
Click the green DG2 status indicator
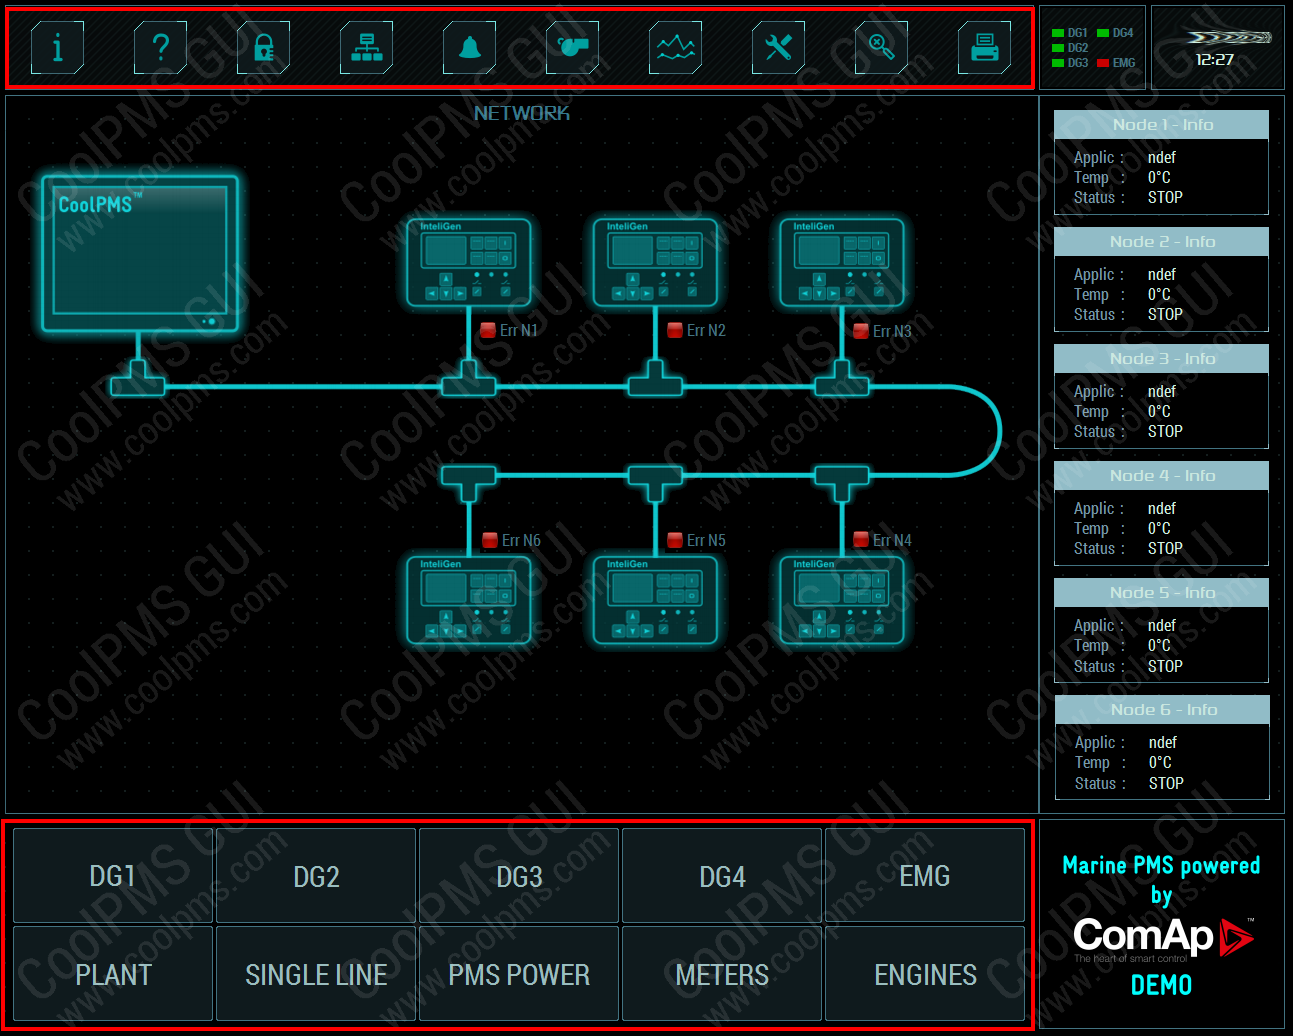pos(1058,48)
